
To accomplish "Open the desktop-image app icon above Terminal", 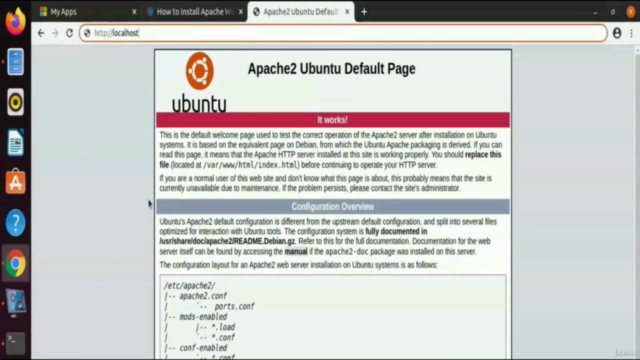I will 15,303.
